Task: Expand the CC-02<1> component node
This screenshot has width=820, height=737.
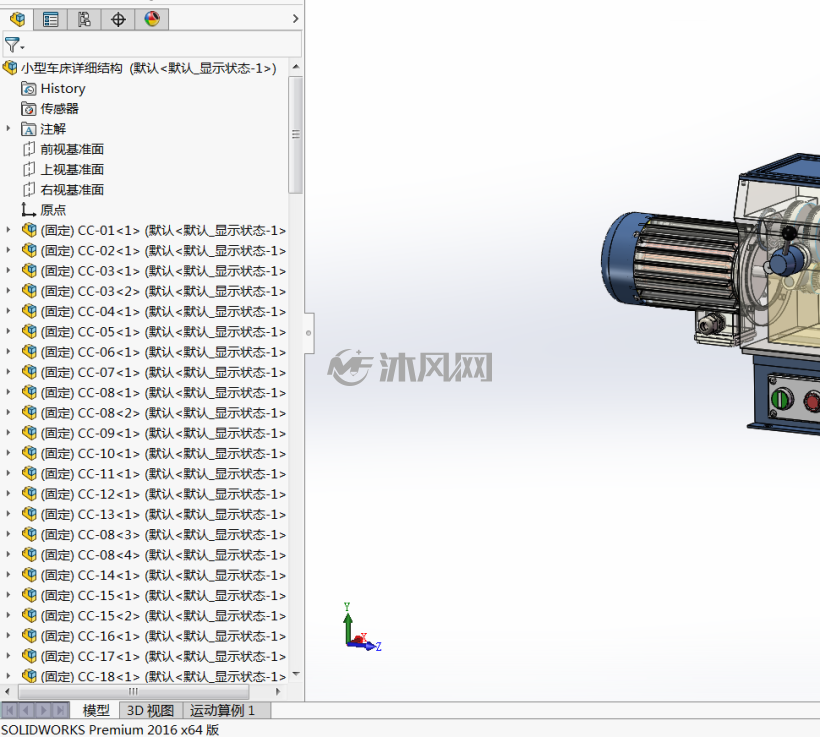Action: [x=8, y=250]
